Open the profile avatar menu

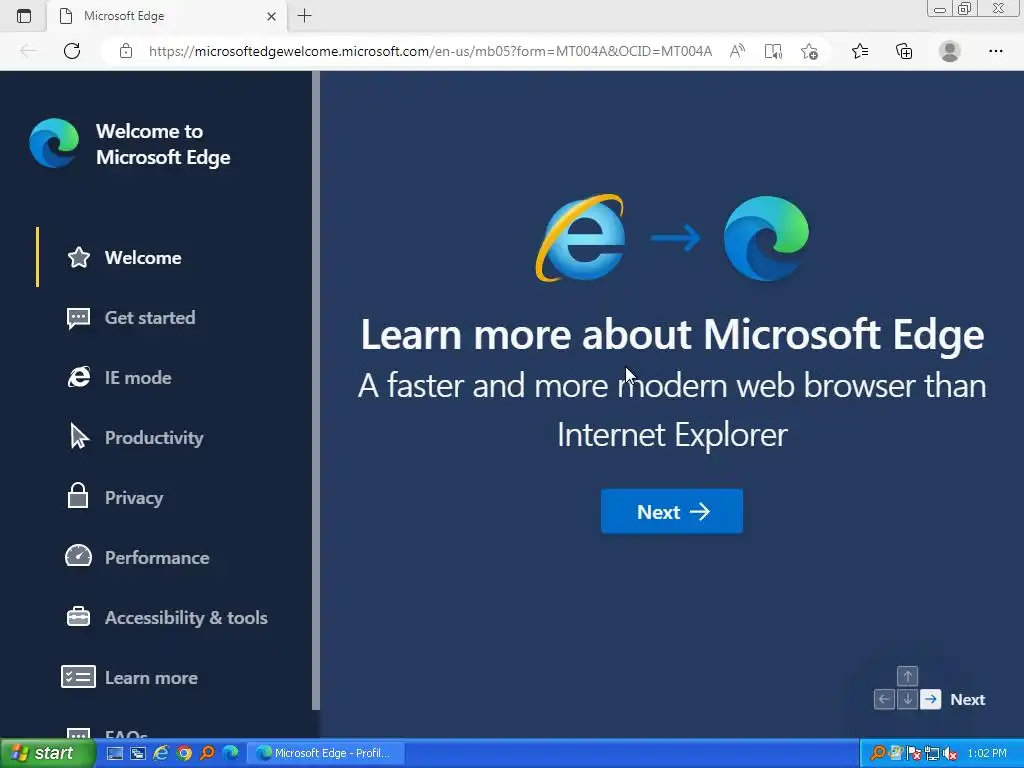point(950,51)
